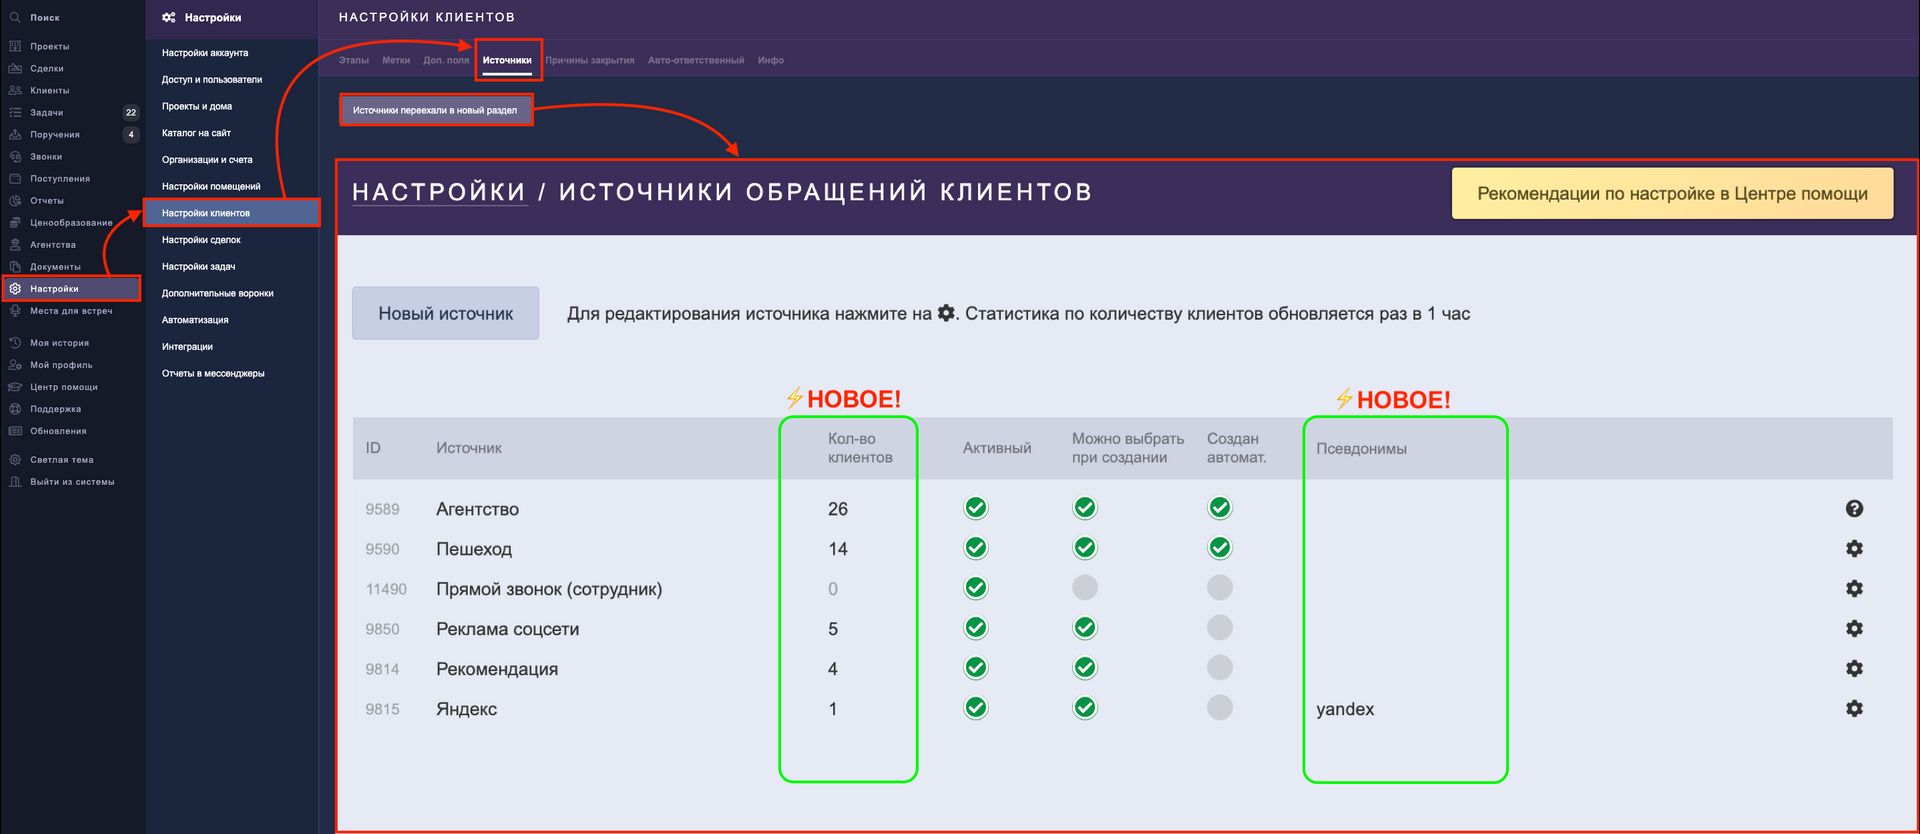Open gear settings for Яндекс source

coord(1854,708)
